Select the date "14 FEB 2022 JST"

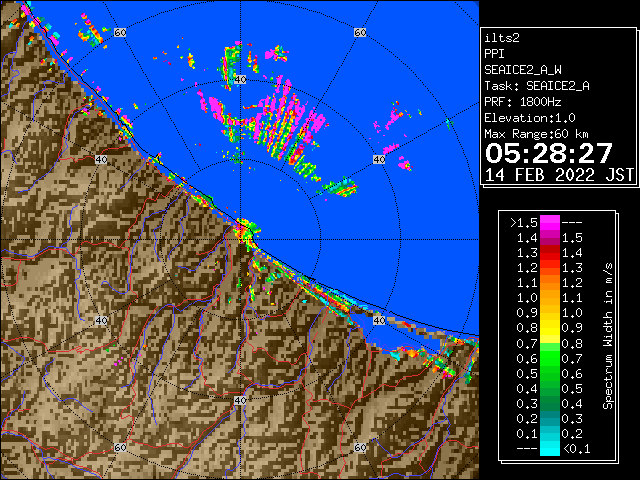[559, 175]
